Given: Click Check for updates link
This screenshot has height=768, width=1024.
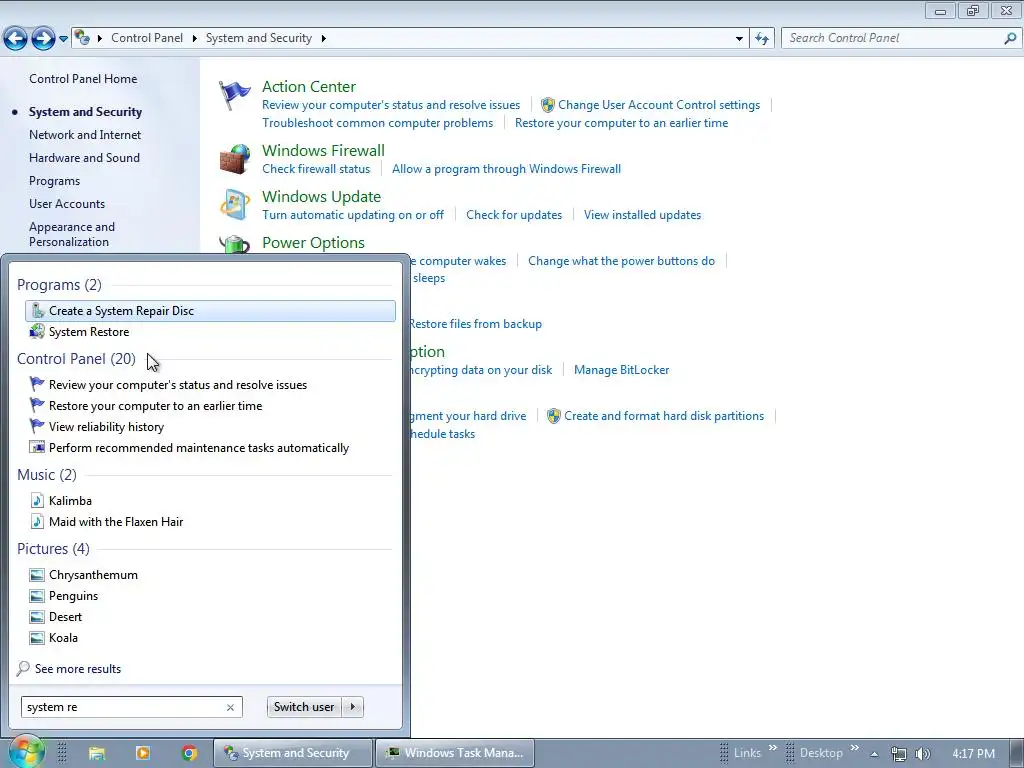Looking at the screenshot, I should (x=514, y=215).
